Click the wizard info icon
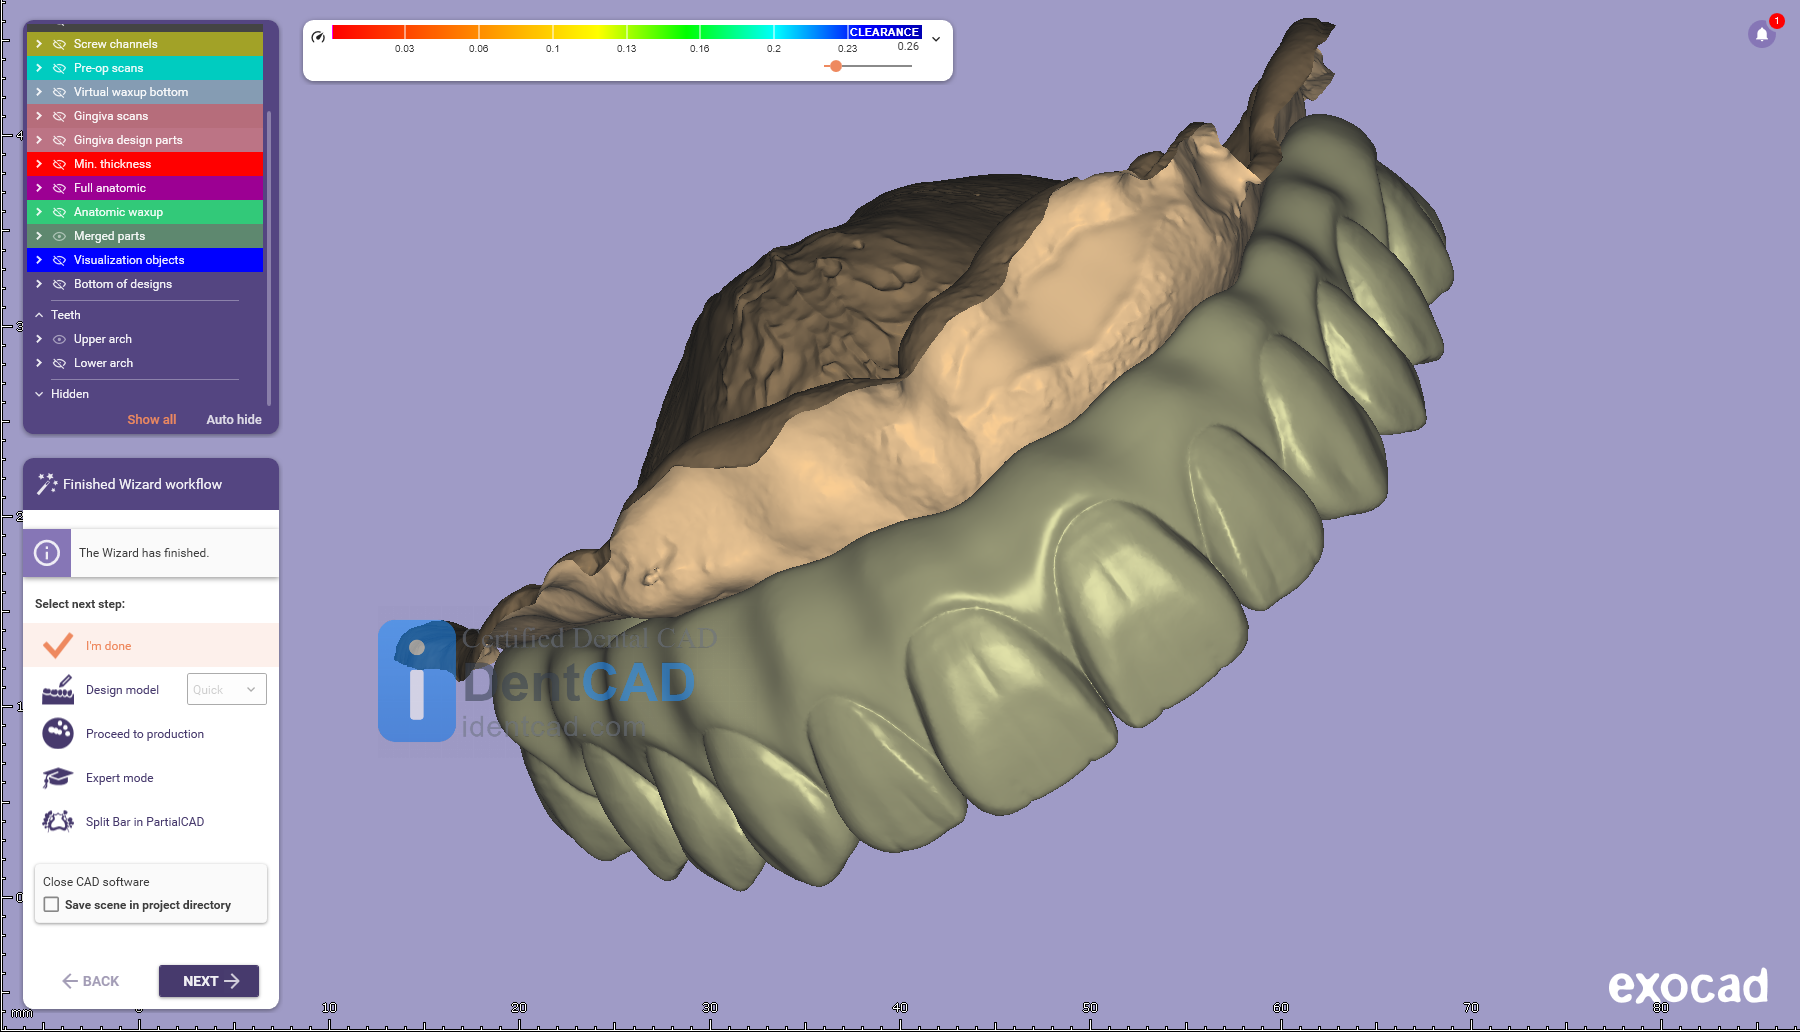1800x1032 pixels. [47, 553]
